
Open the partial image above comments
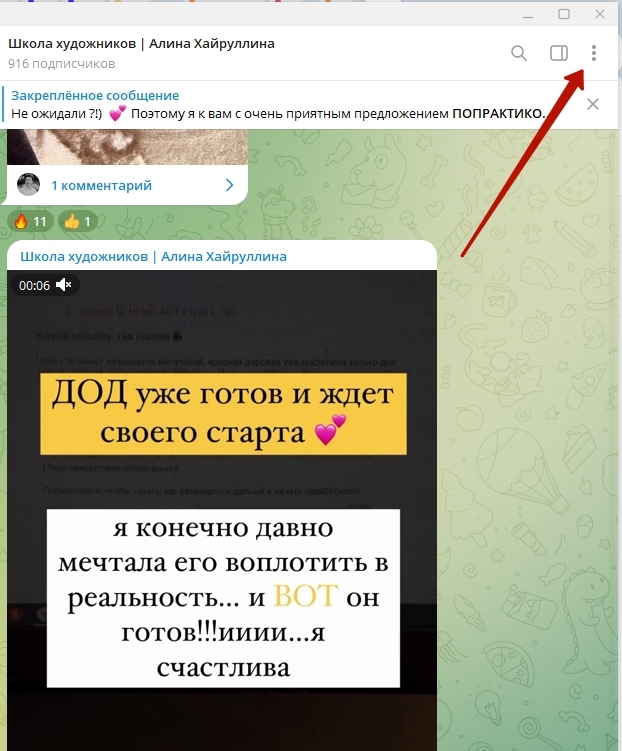(127, 147)
